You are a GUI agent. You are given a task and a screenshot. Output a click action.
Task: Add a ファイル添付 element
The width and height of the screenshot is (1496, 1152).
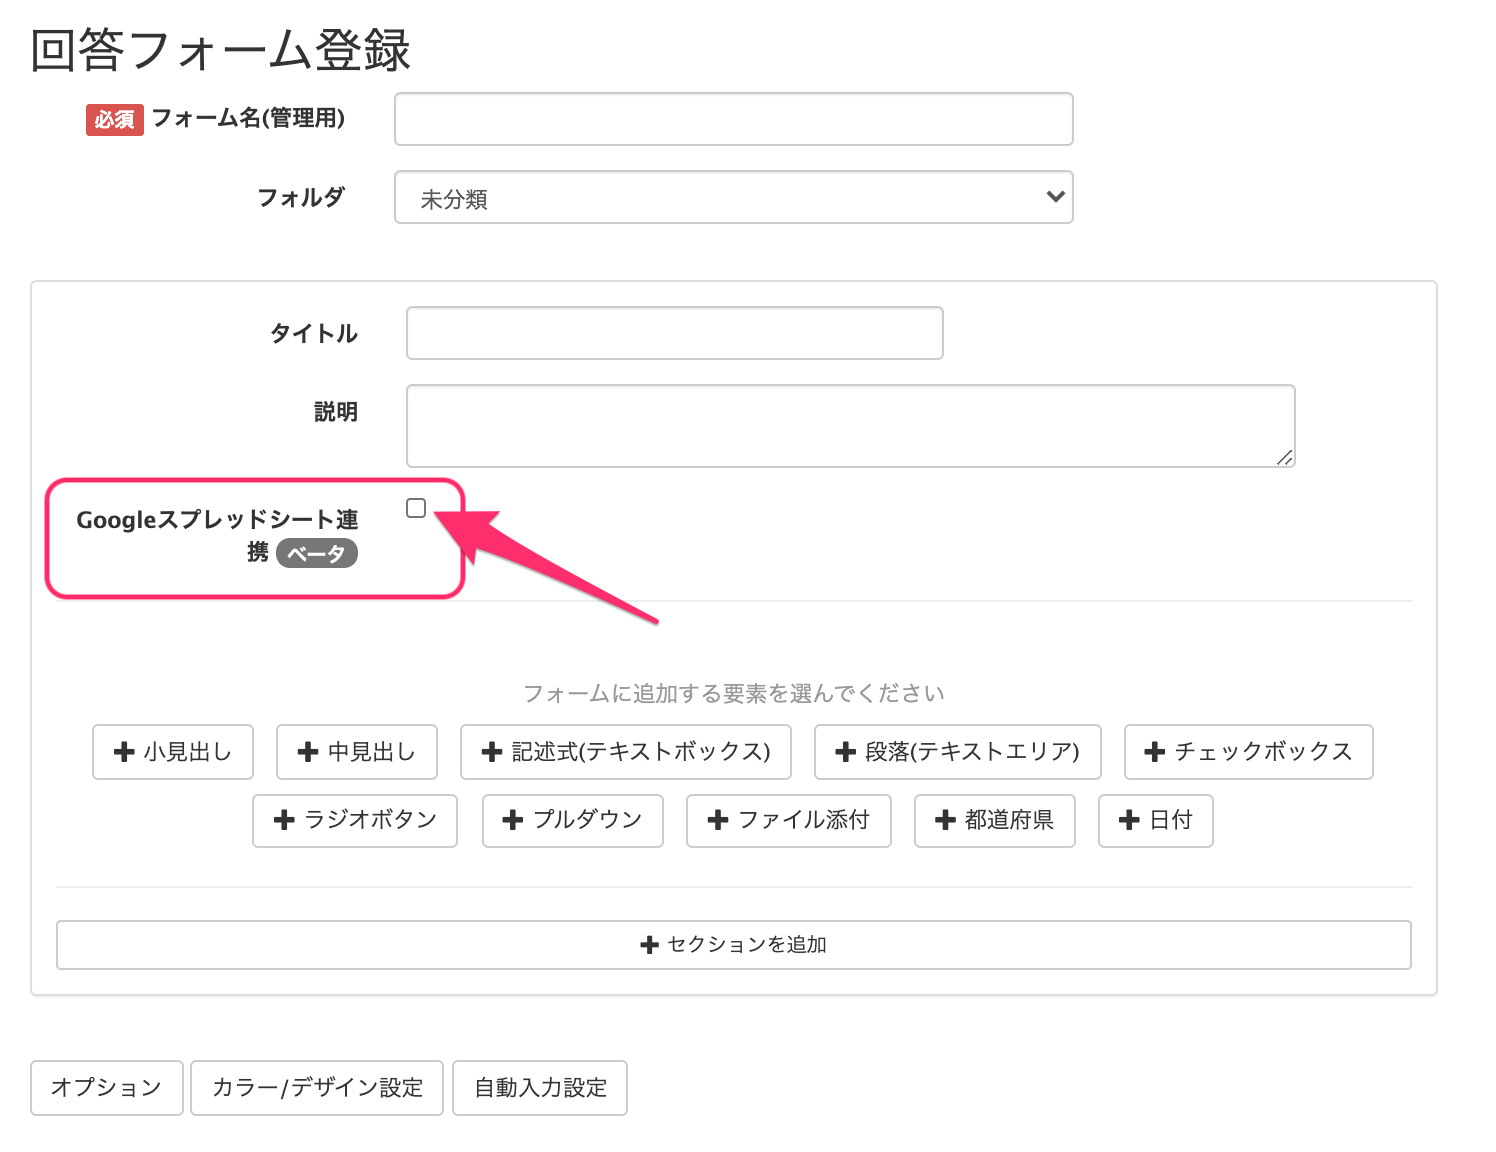click(x=789, y=821)
